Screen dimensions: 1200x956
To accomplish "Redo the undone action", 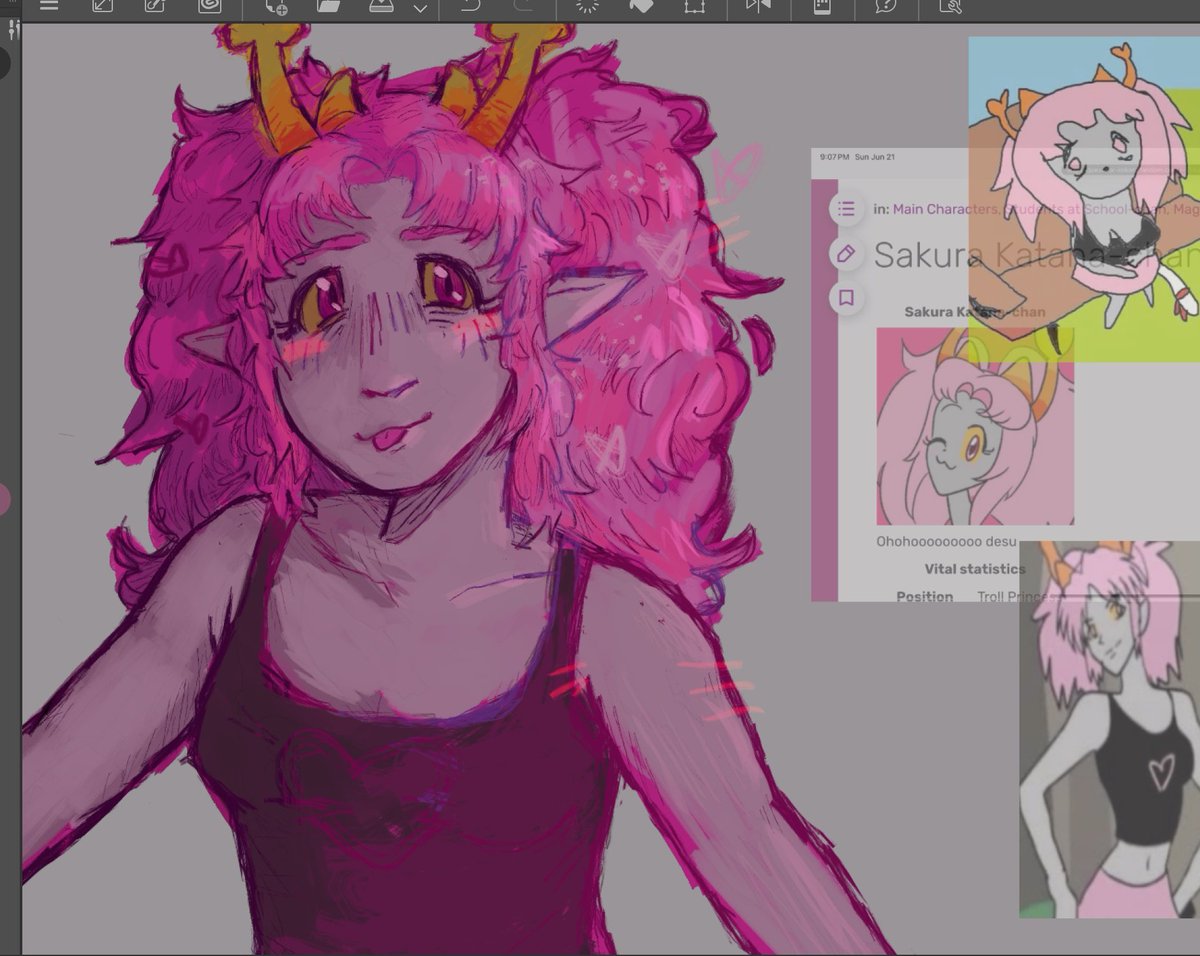I will pos(522,6).
